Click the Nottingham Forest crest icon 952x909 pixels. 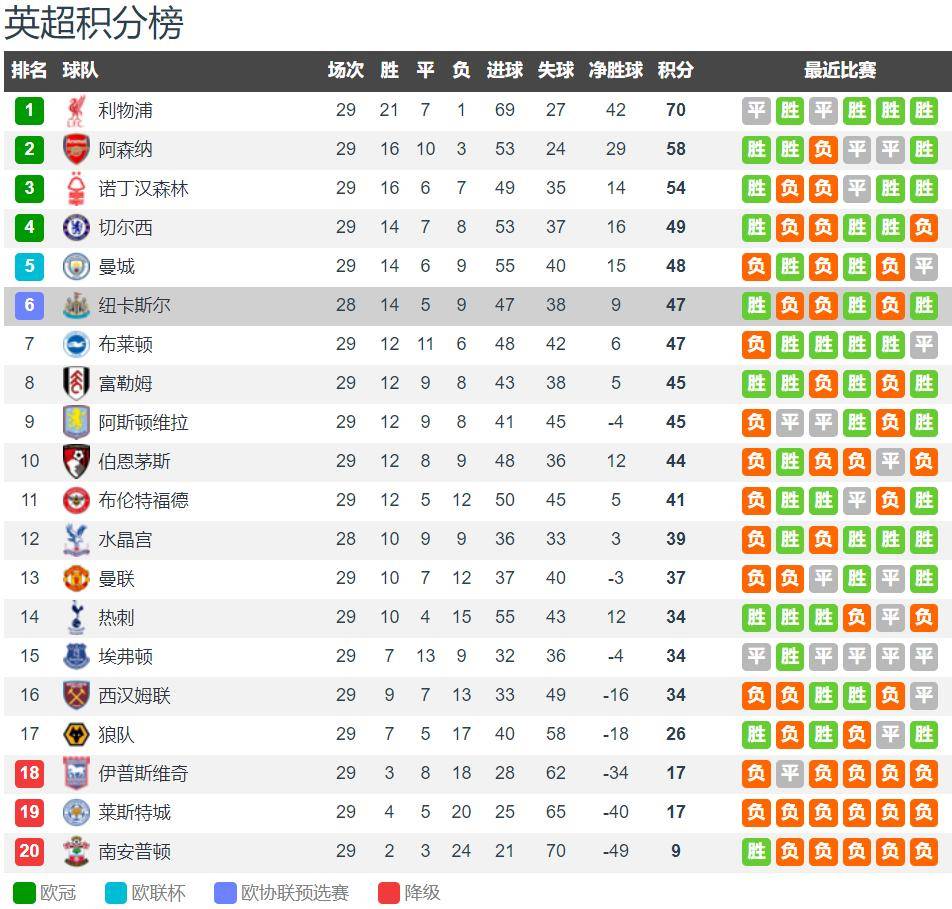click(x=76, y=188)
